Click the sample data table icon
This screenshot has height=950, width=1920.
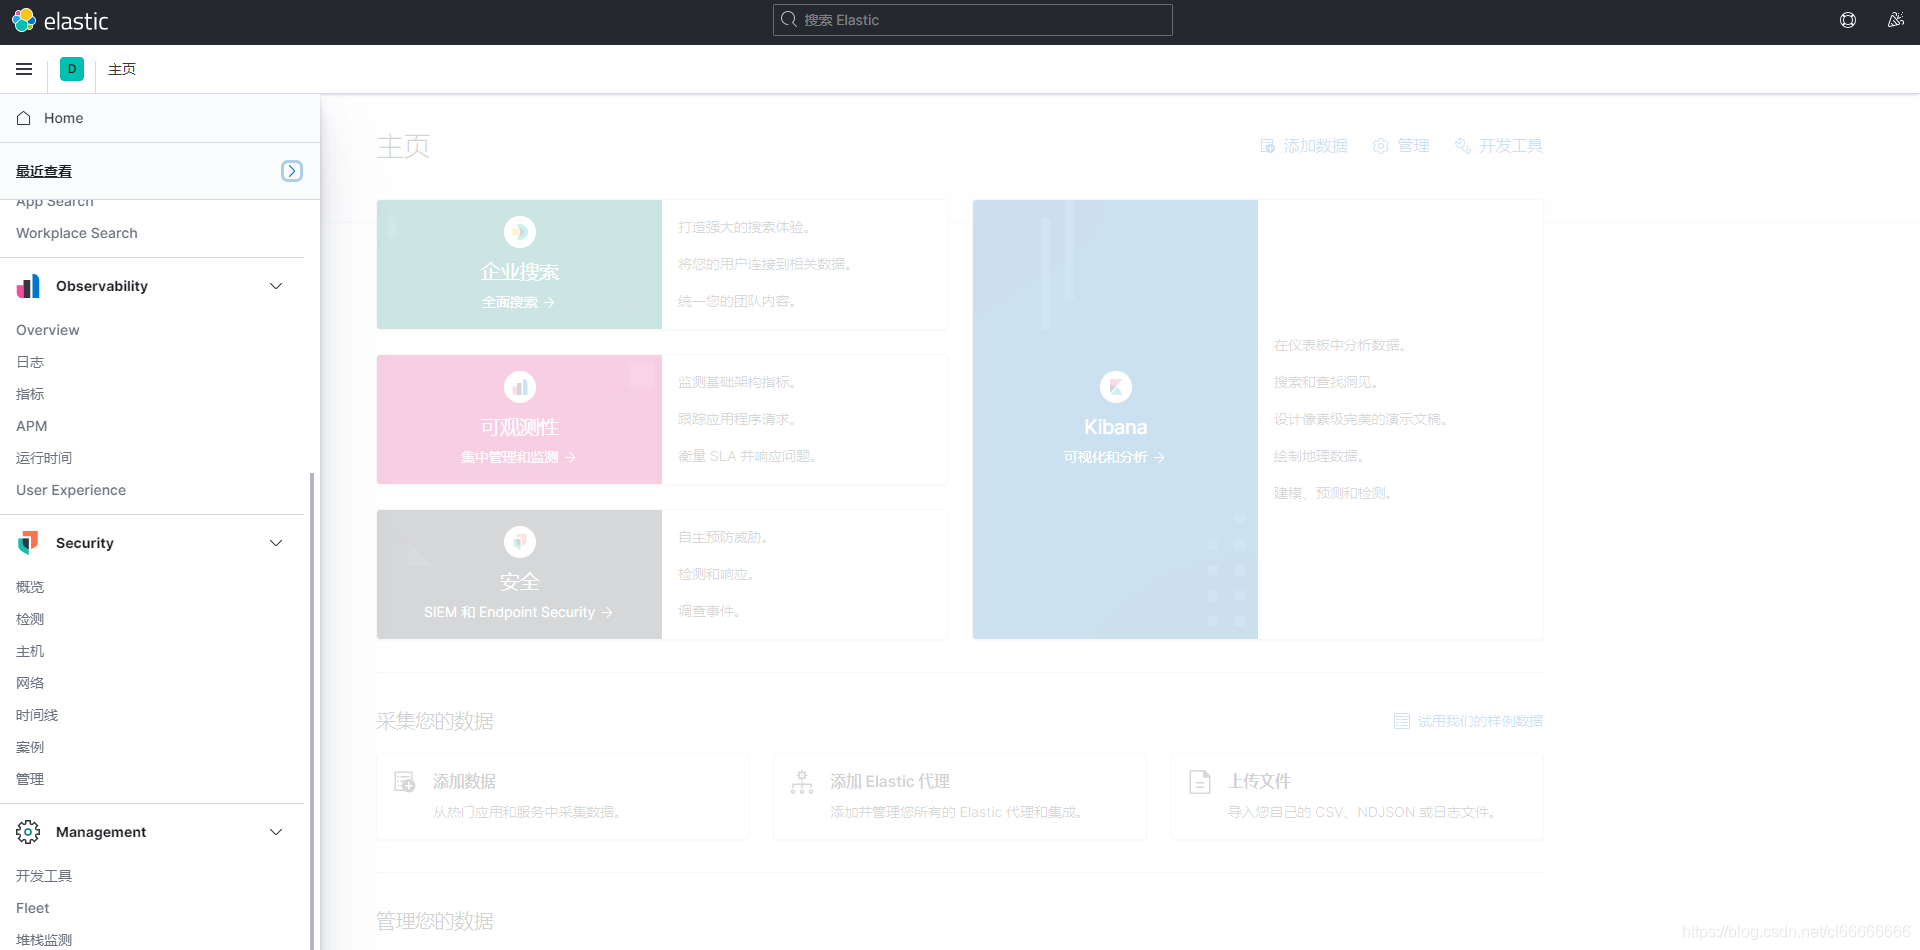(1402, 721)
